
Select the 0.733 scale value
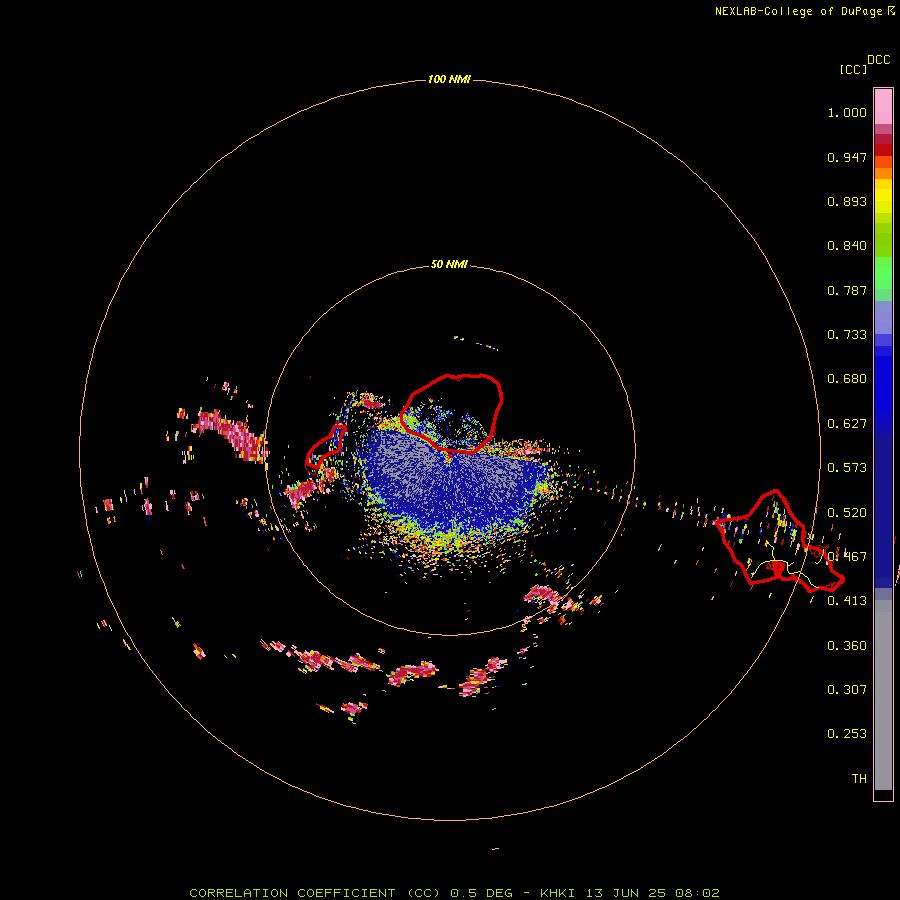tap(847, 335)
